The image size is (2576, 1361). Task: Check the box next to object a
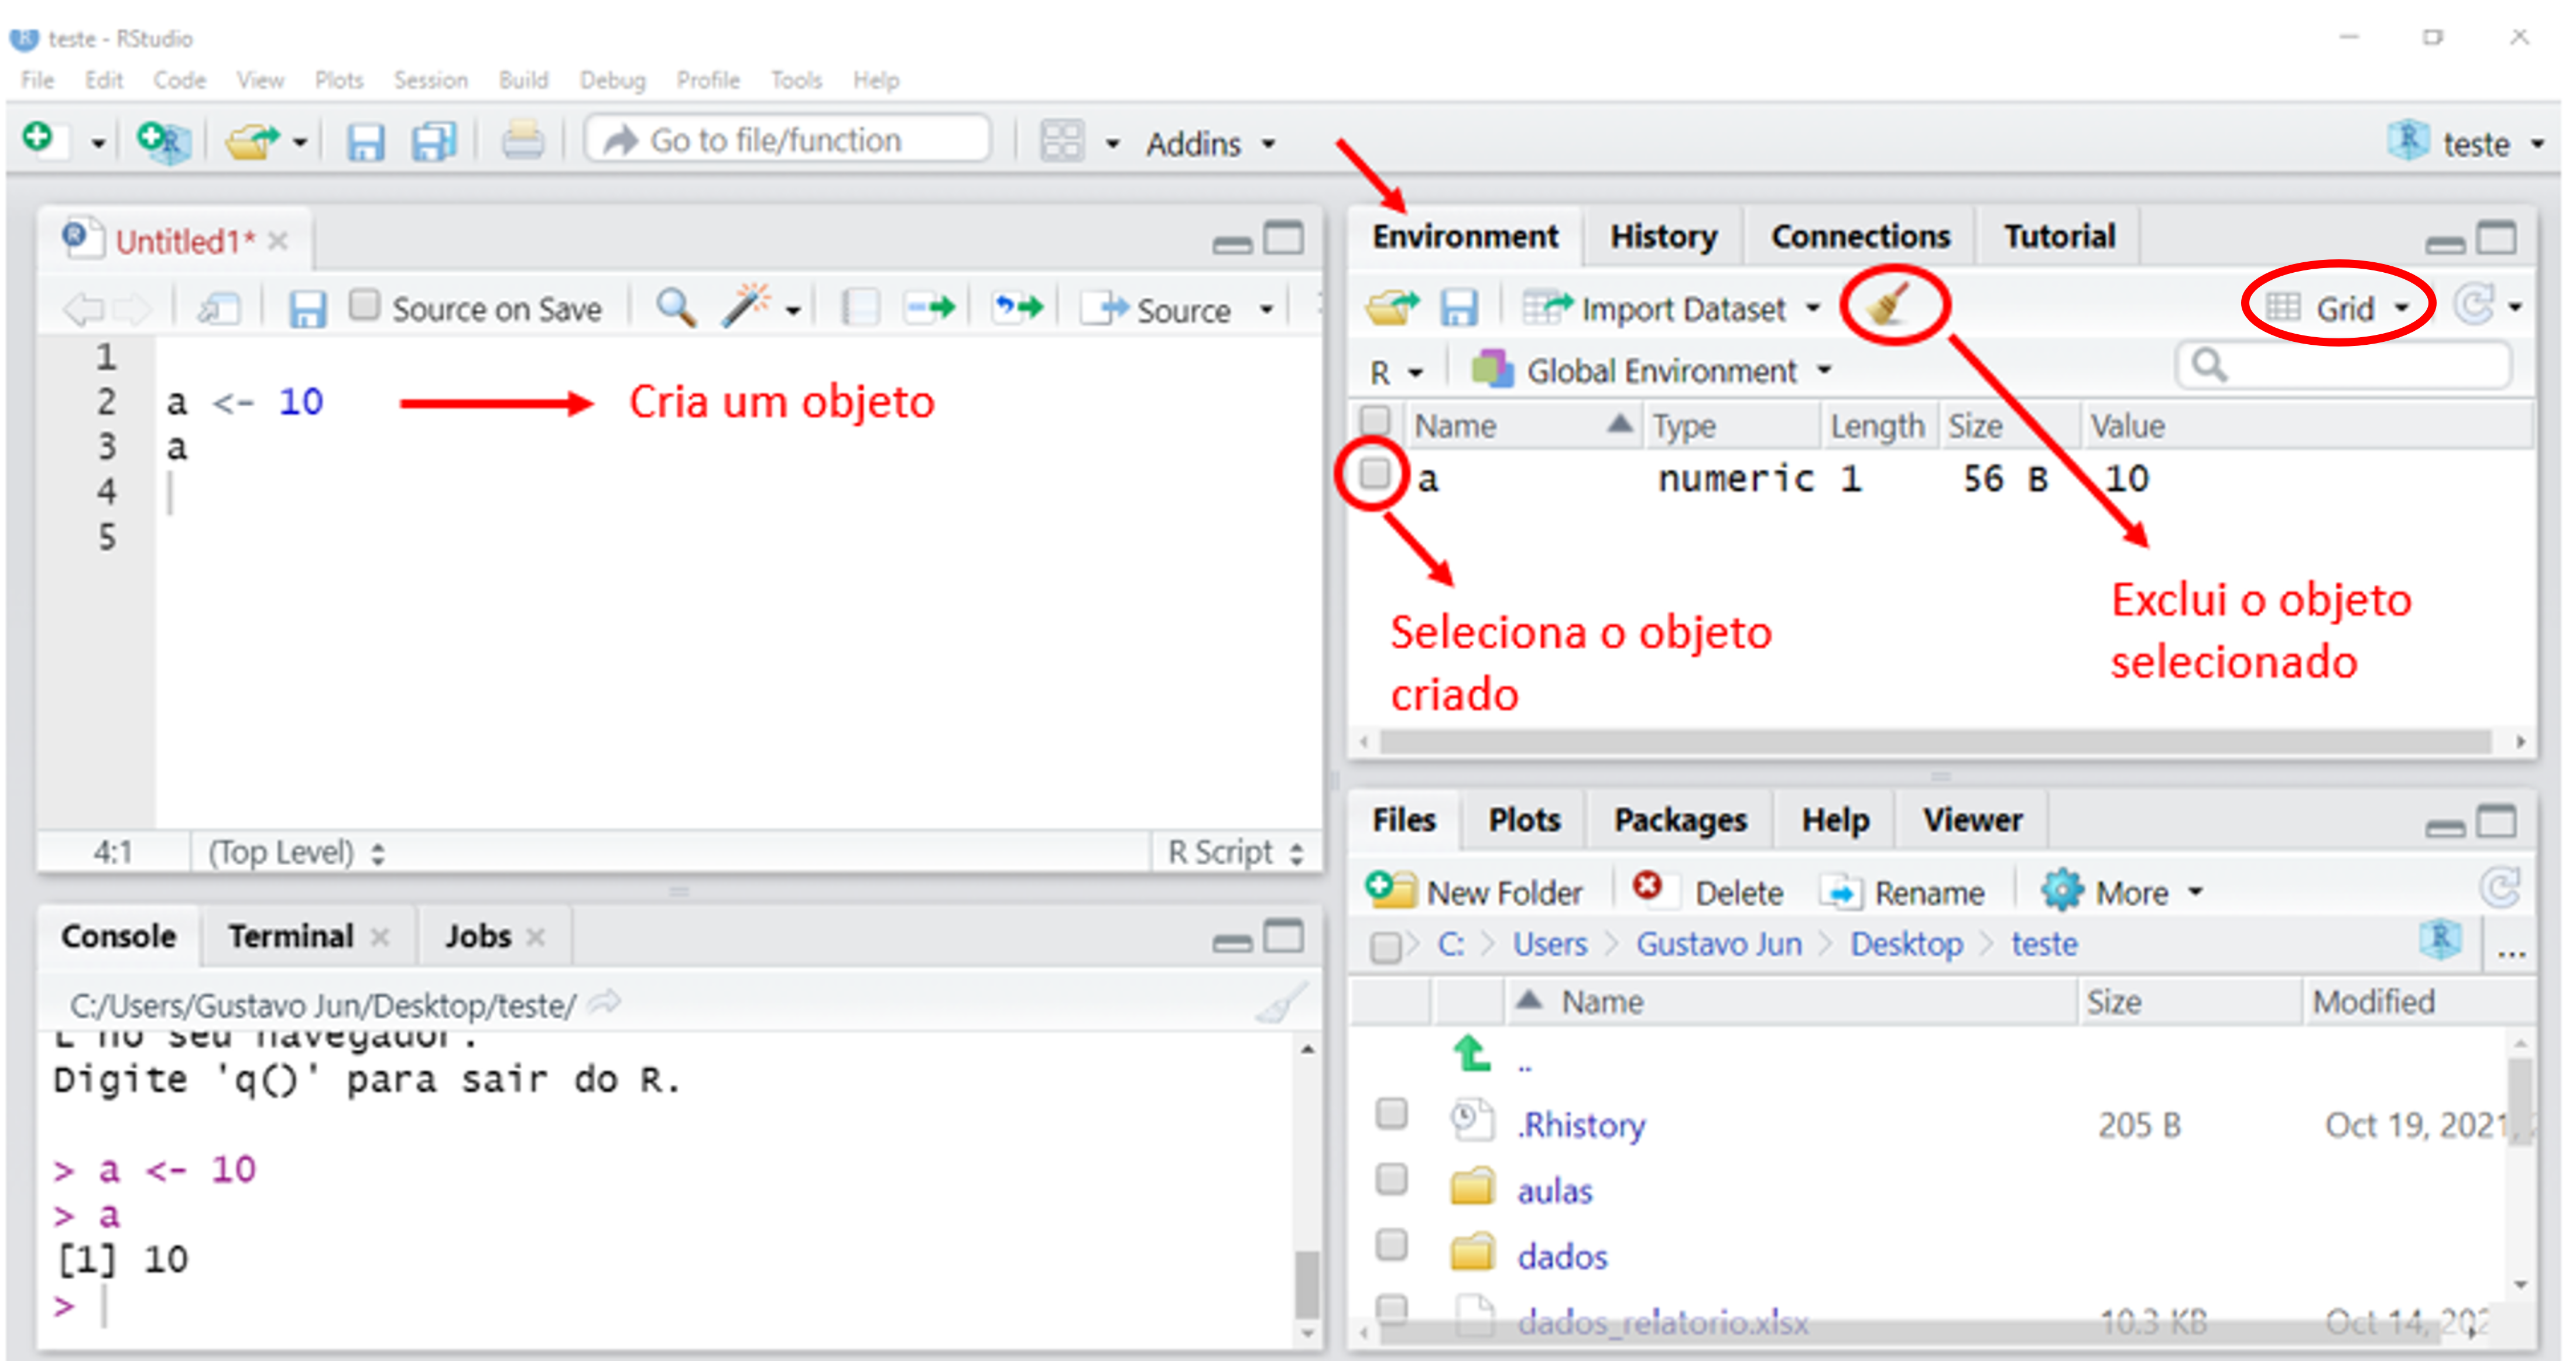[x=1375, y=473]
